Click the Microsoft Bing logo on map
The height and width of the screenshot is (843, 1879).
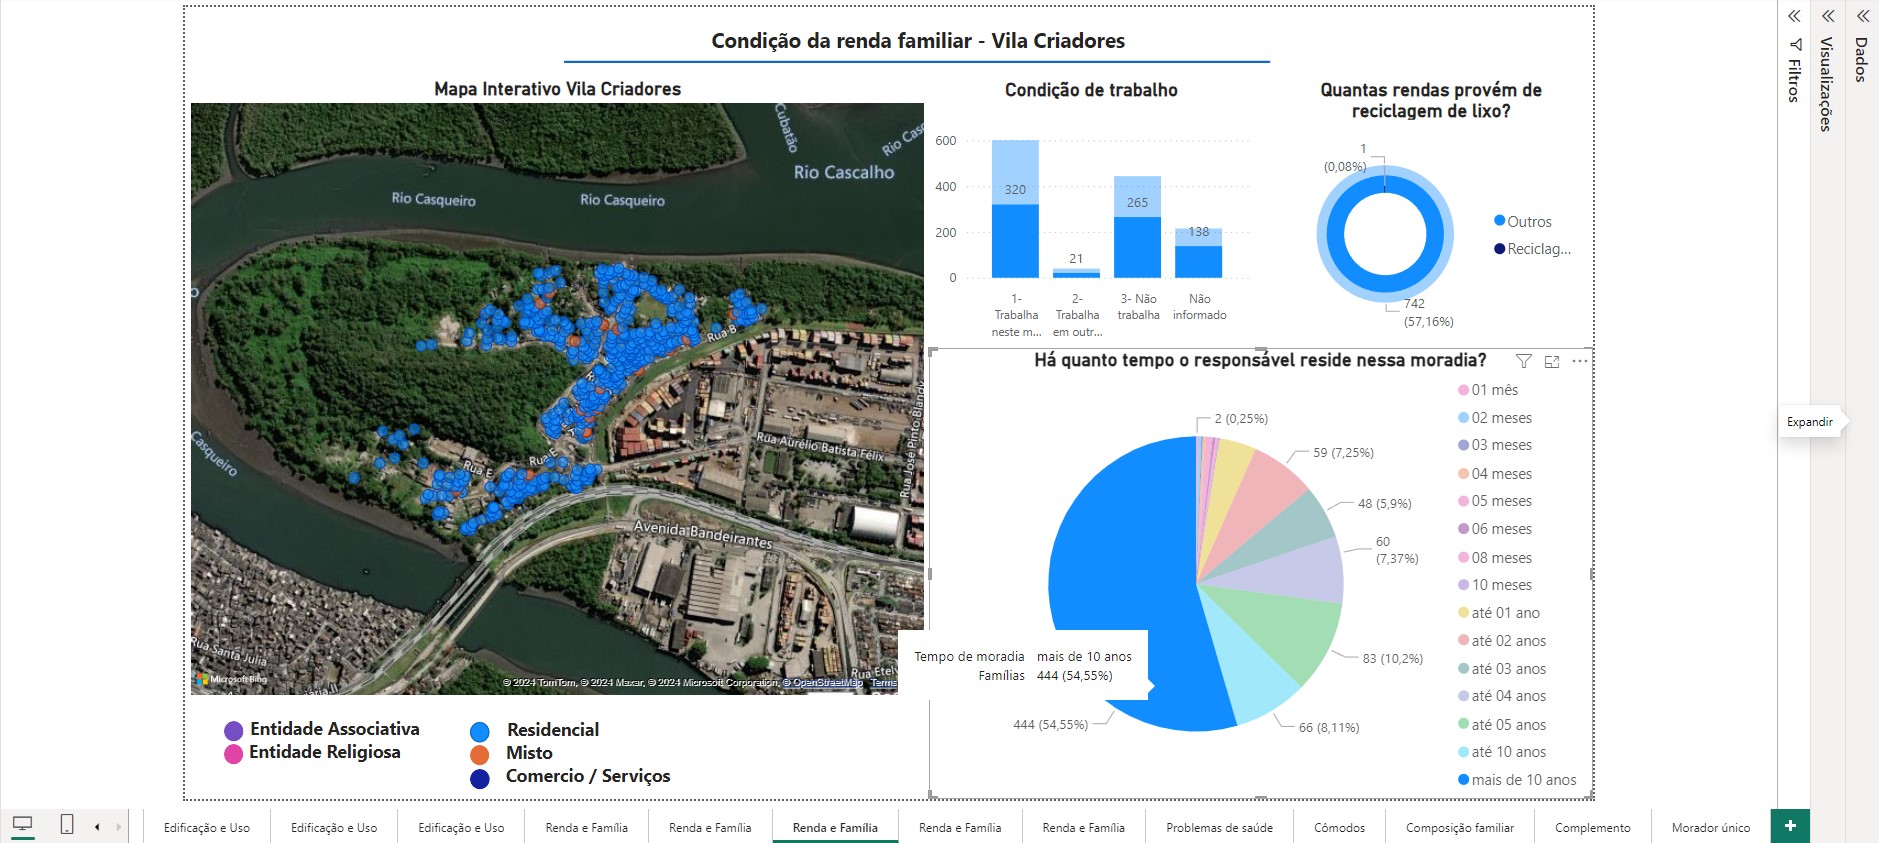tap(231, 679)
